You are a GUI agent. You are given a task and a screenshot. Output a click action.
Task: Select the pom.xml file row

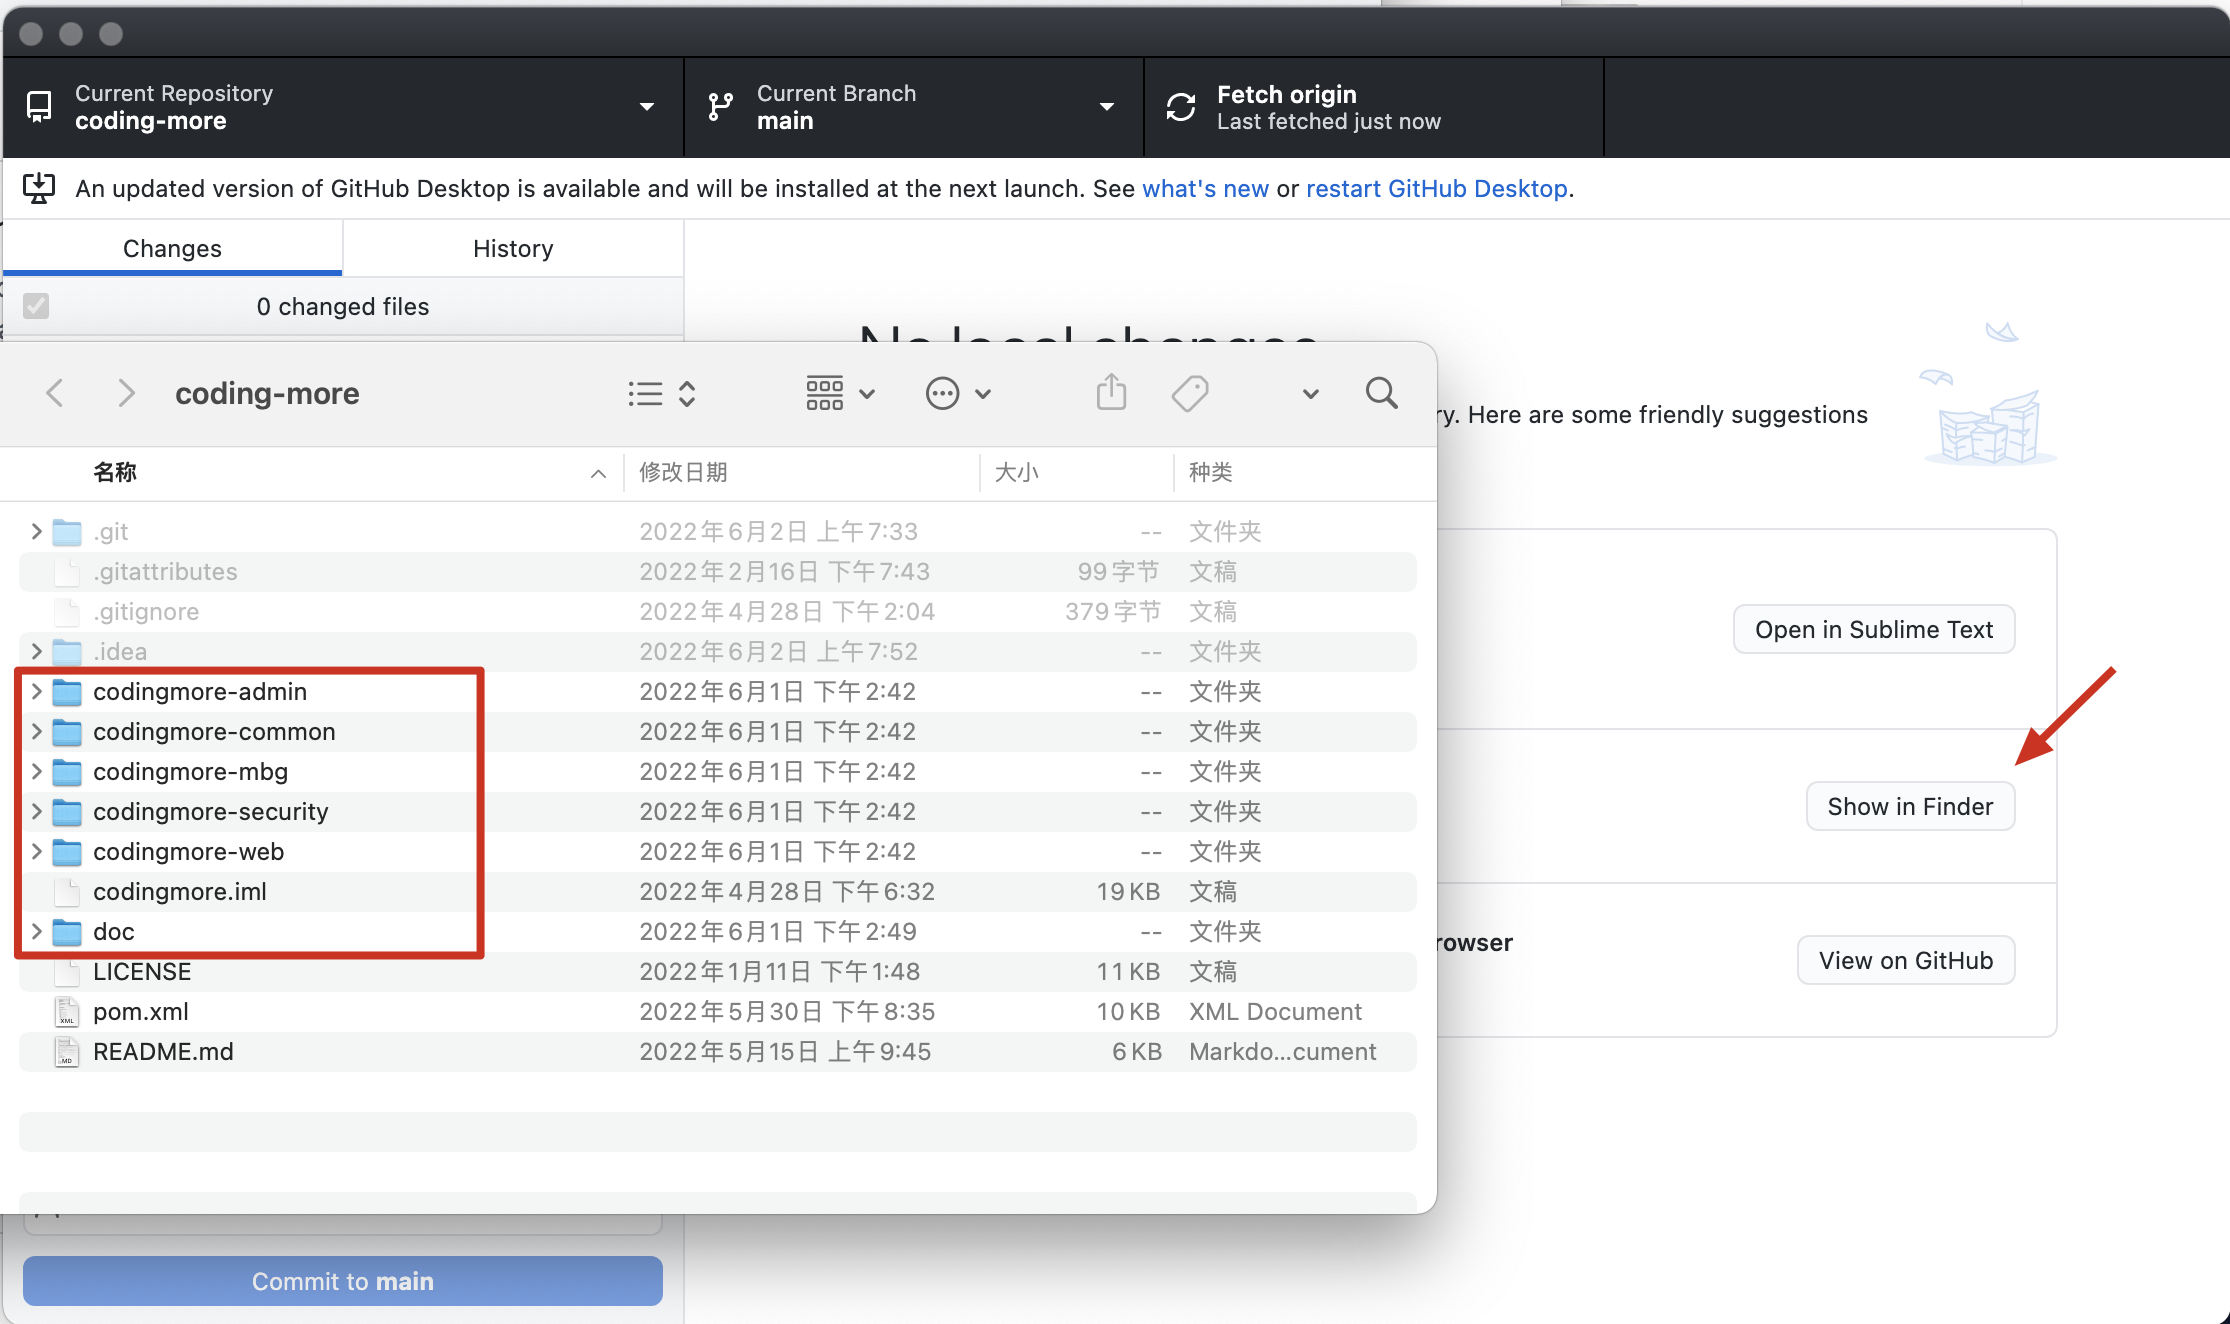tap(141, 1012)
